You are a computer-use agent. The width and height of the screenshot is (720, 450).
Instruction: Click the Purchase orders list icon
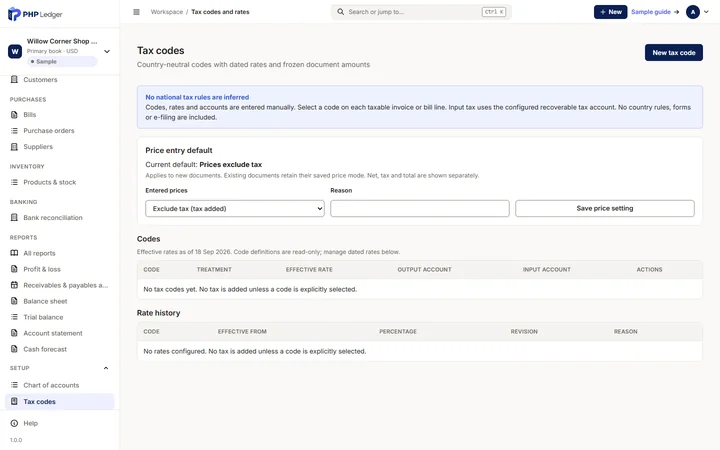point(14,130)
